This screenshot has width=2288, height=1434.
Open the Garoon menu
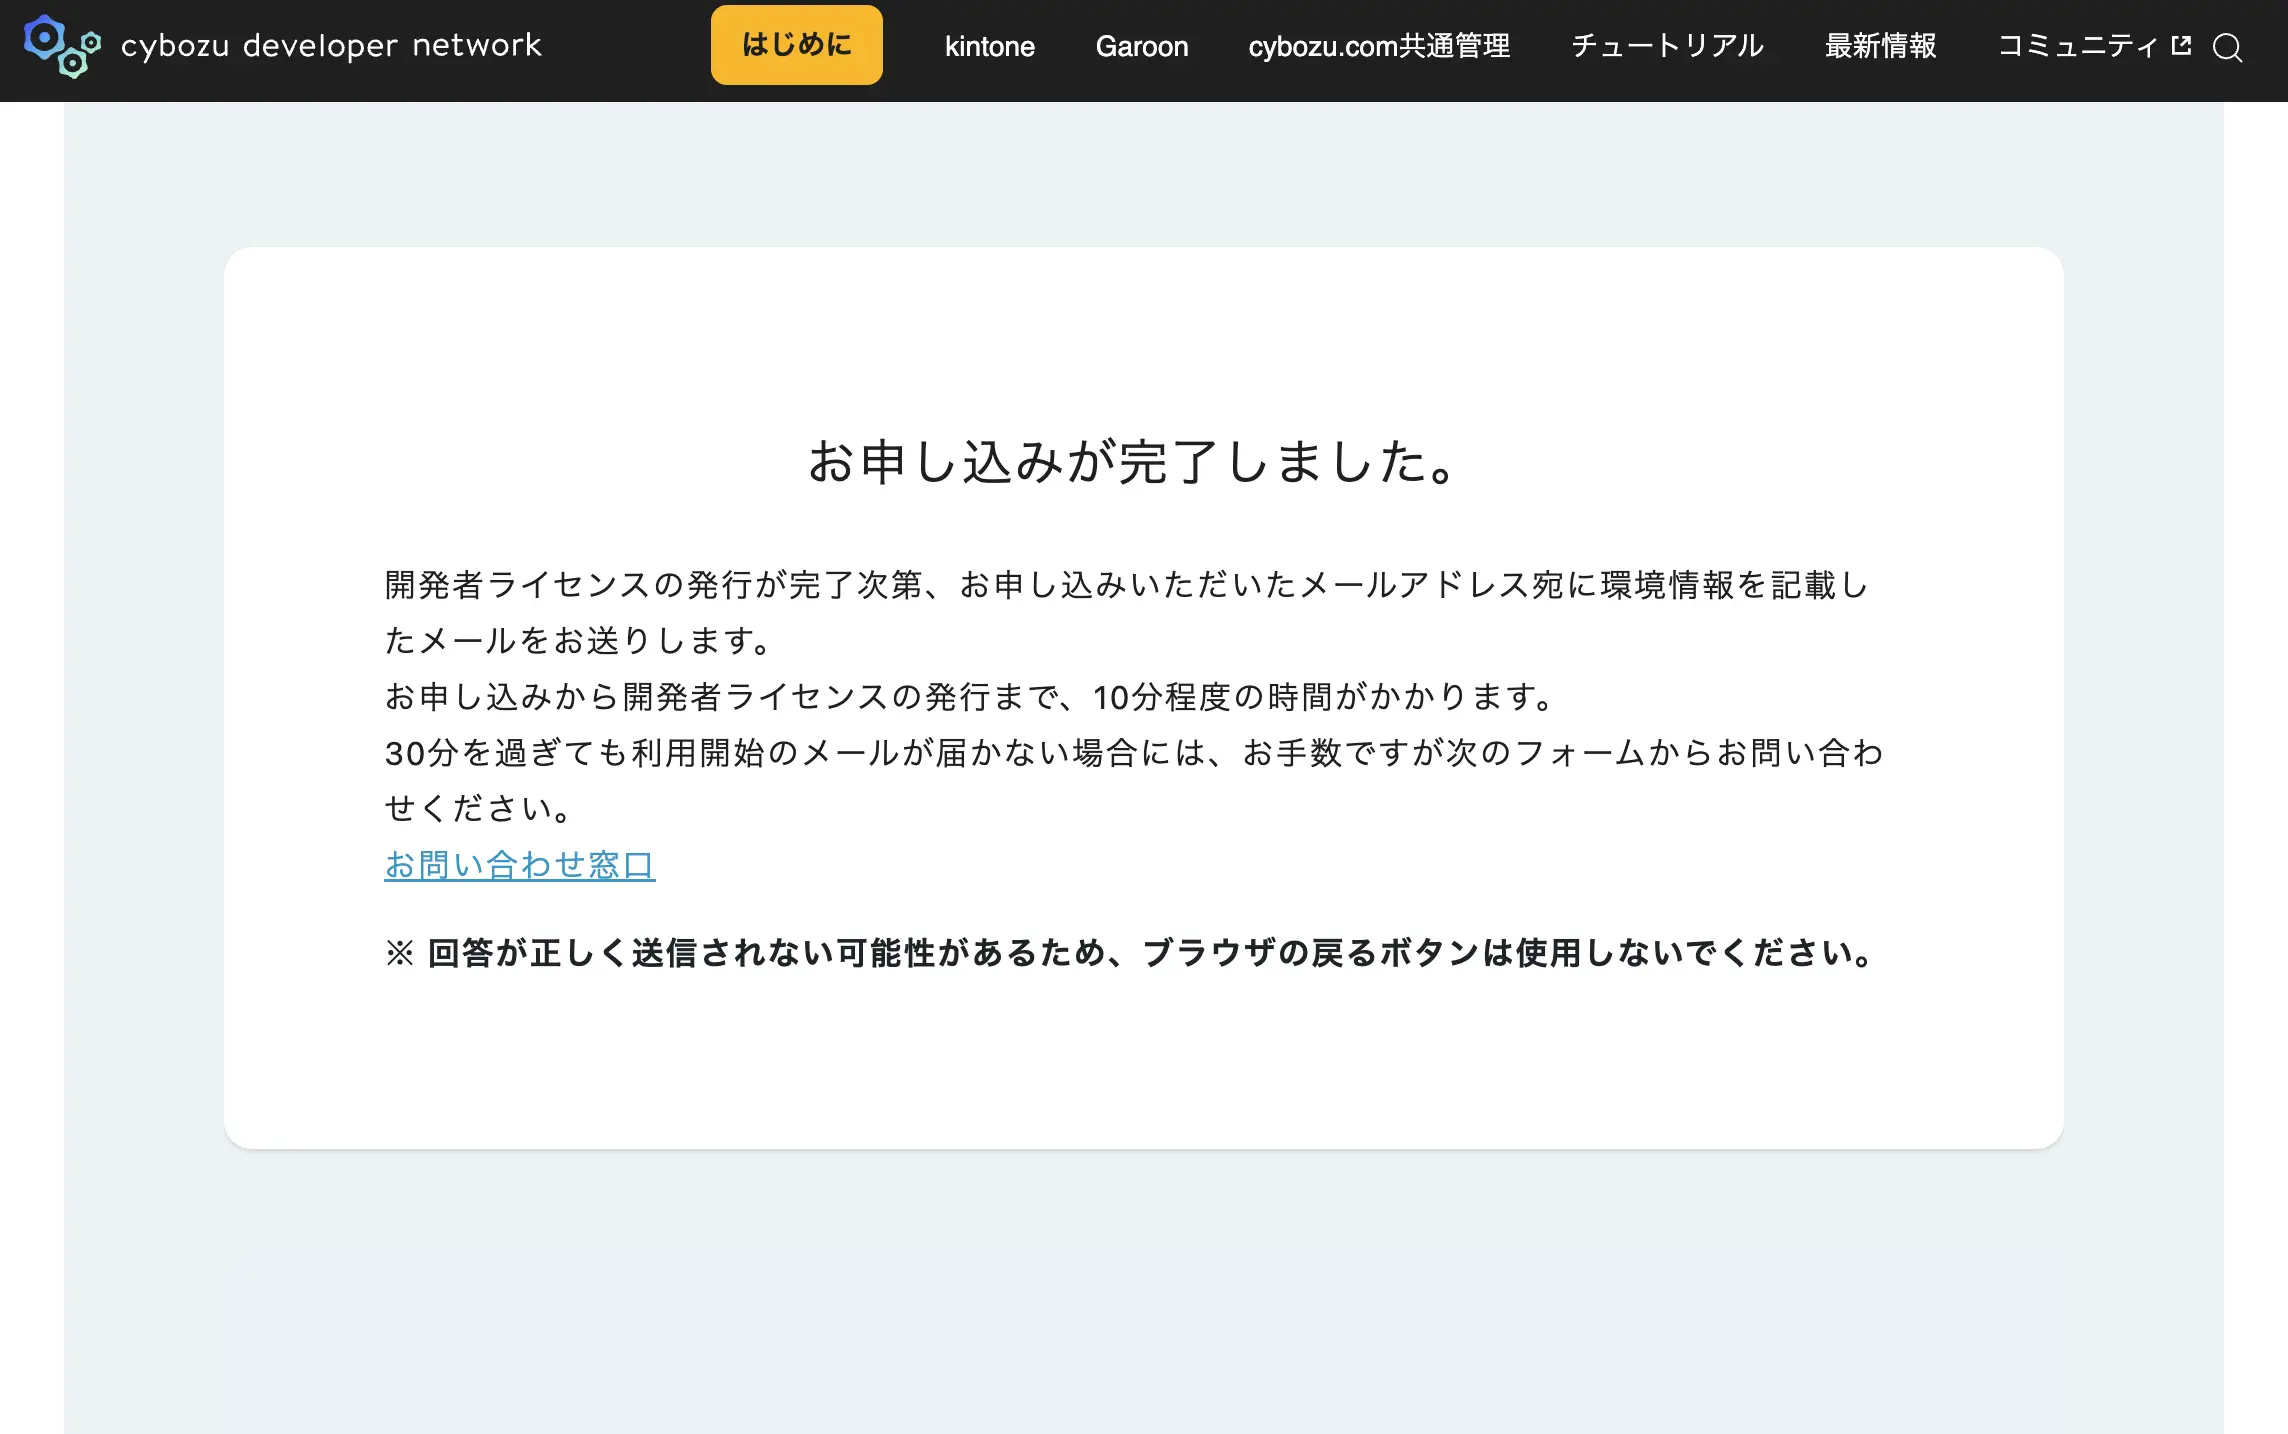1141,46
